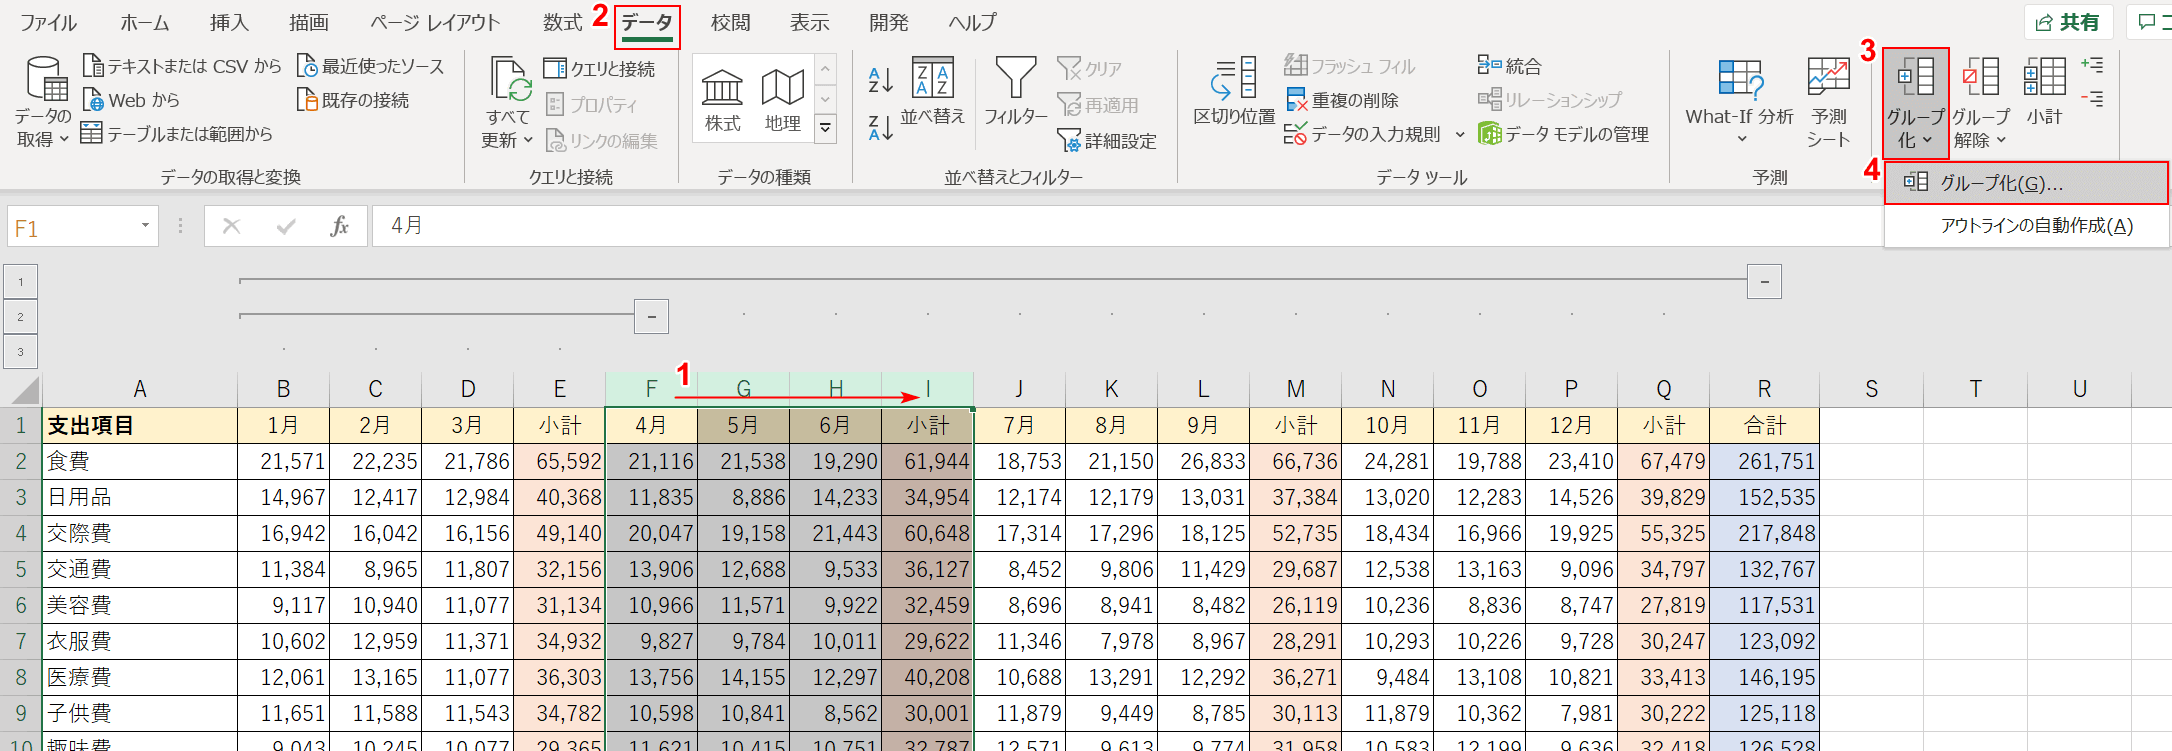The width and height of the screenshot is (2172, 751).
Task: Open the 並べ替え sort dialog
Action: (933, 92)
